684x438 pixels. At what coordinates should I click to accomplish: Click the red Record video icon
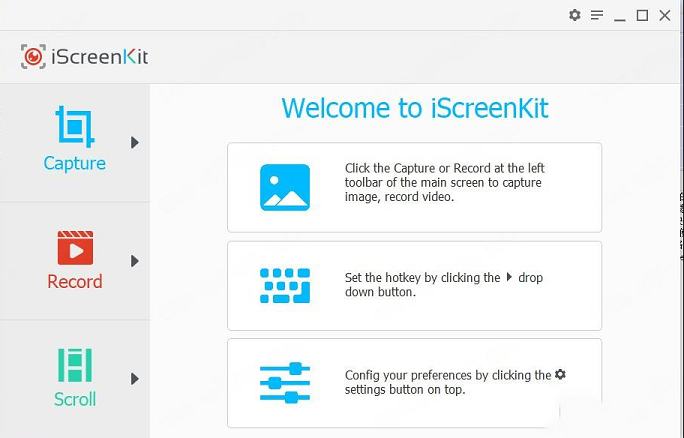click(x=75, y=247)
